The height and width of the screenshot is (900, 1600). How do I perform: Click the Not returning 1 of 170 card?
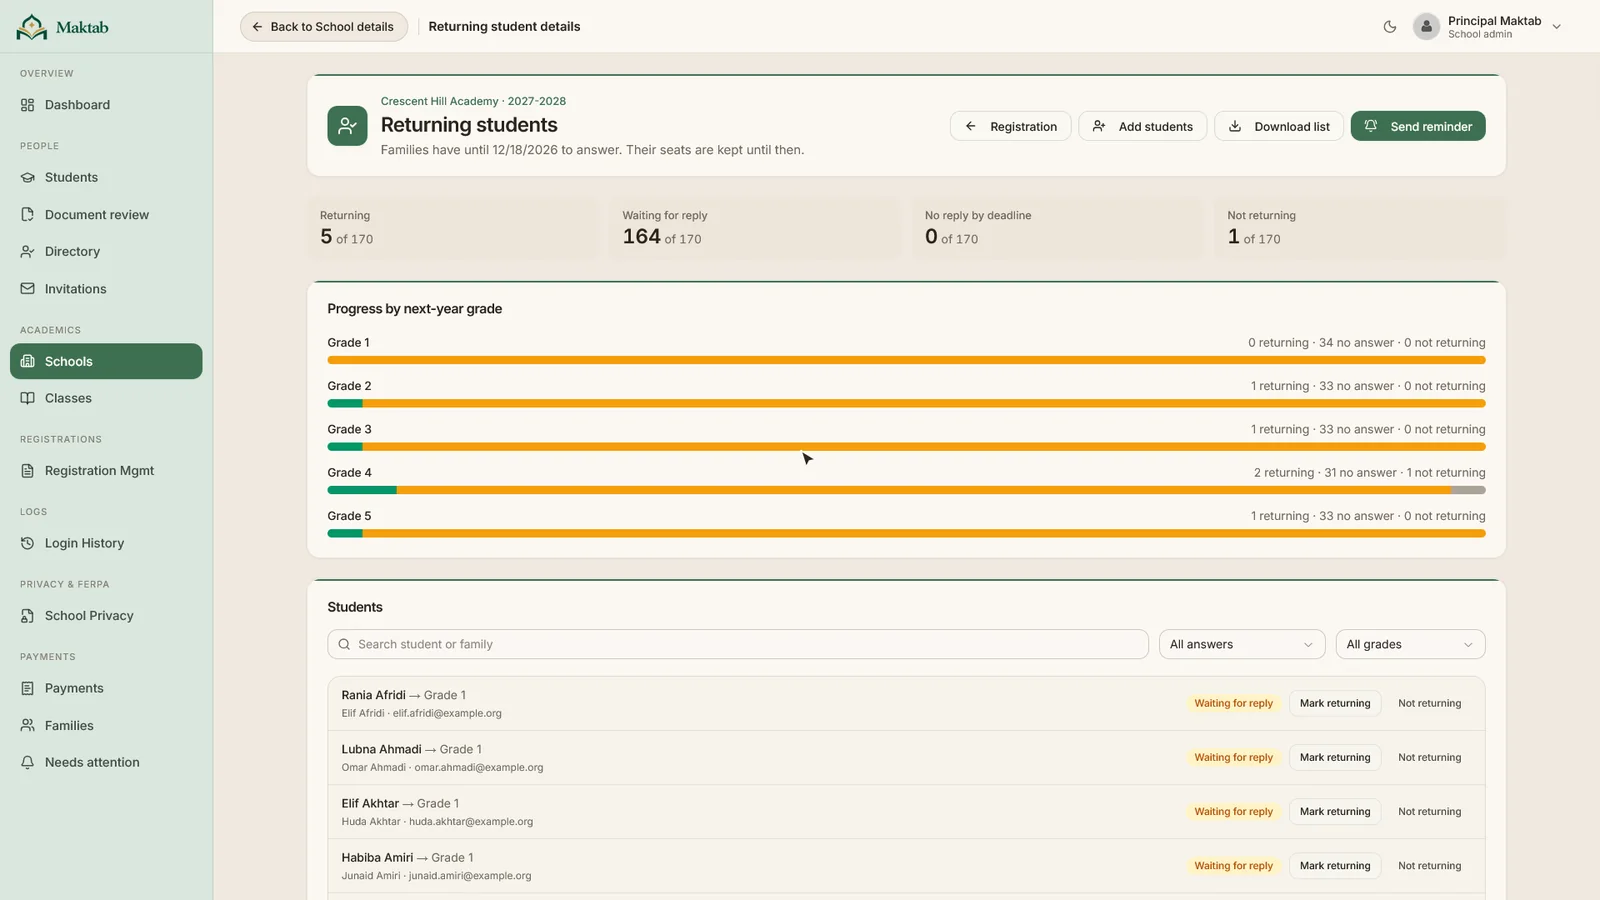pyautogui.click(x=1360, y=229)
